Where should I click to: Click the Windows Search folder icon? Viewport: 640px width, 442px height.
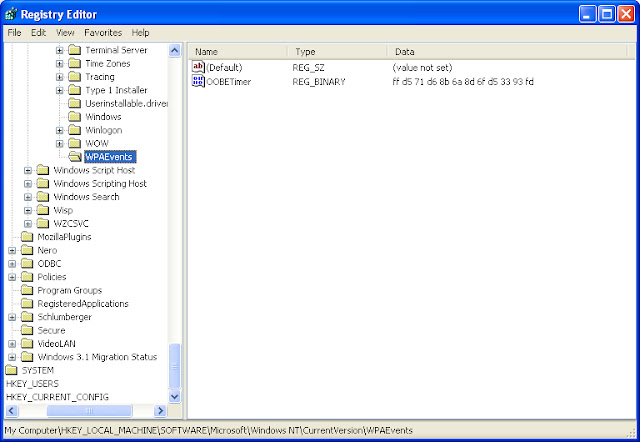(43, 197)
